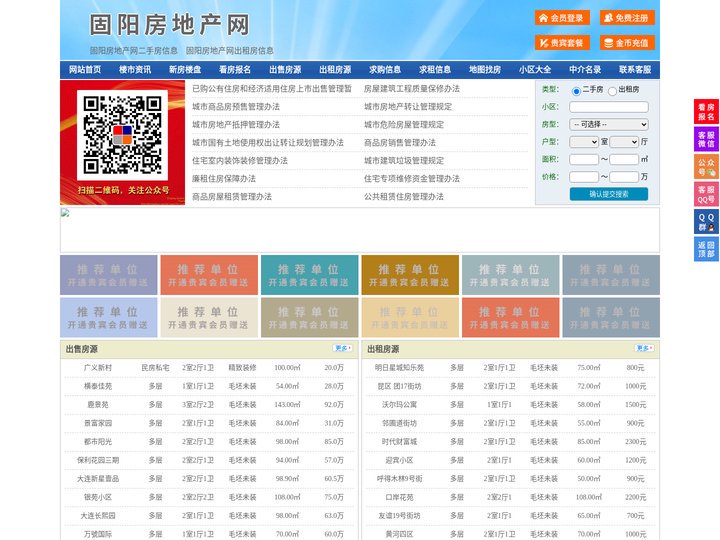The image size is (720, 540).
Task: Open the 看房报名 menu item
Action: click(x=235, y=70)
